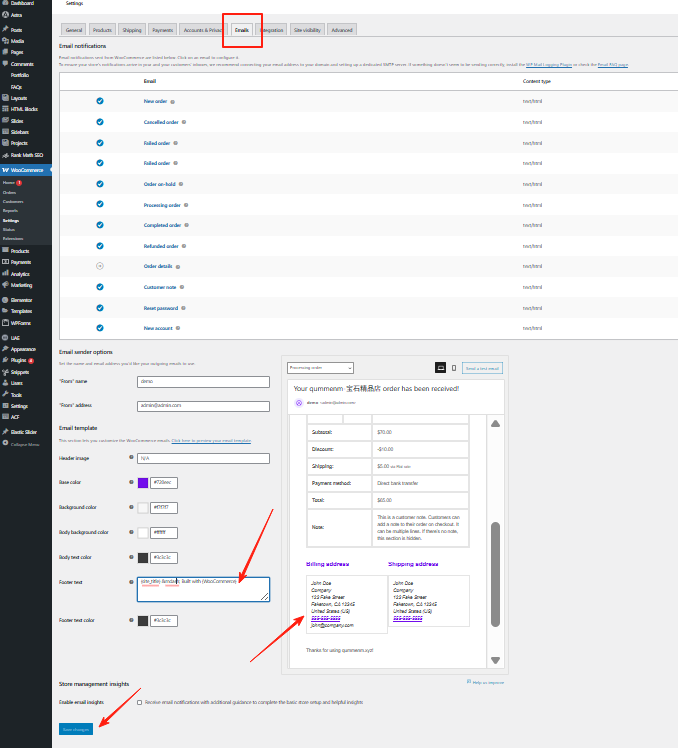Open the Emails settings tab
This screenshot has width=678, height=748.
click(x=241, y=30)
